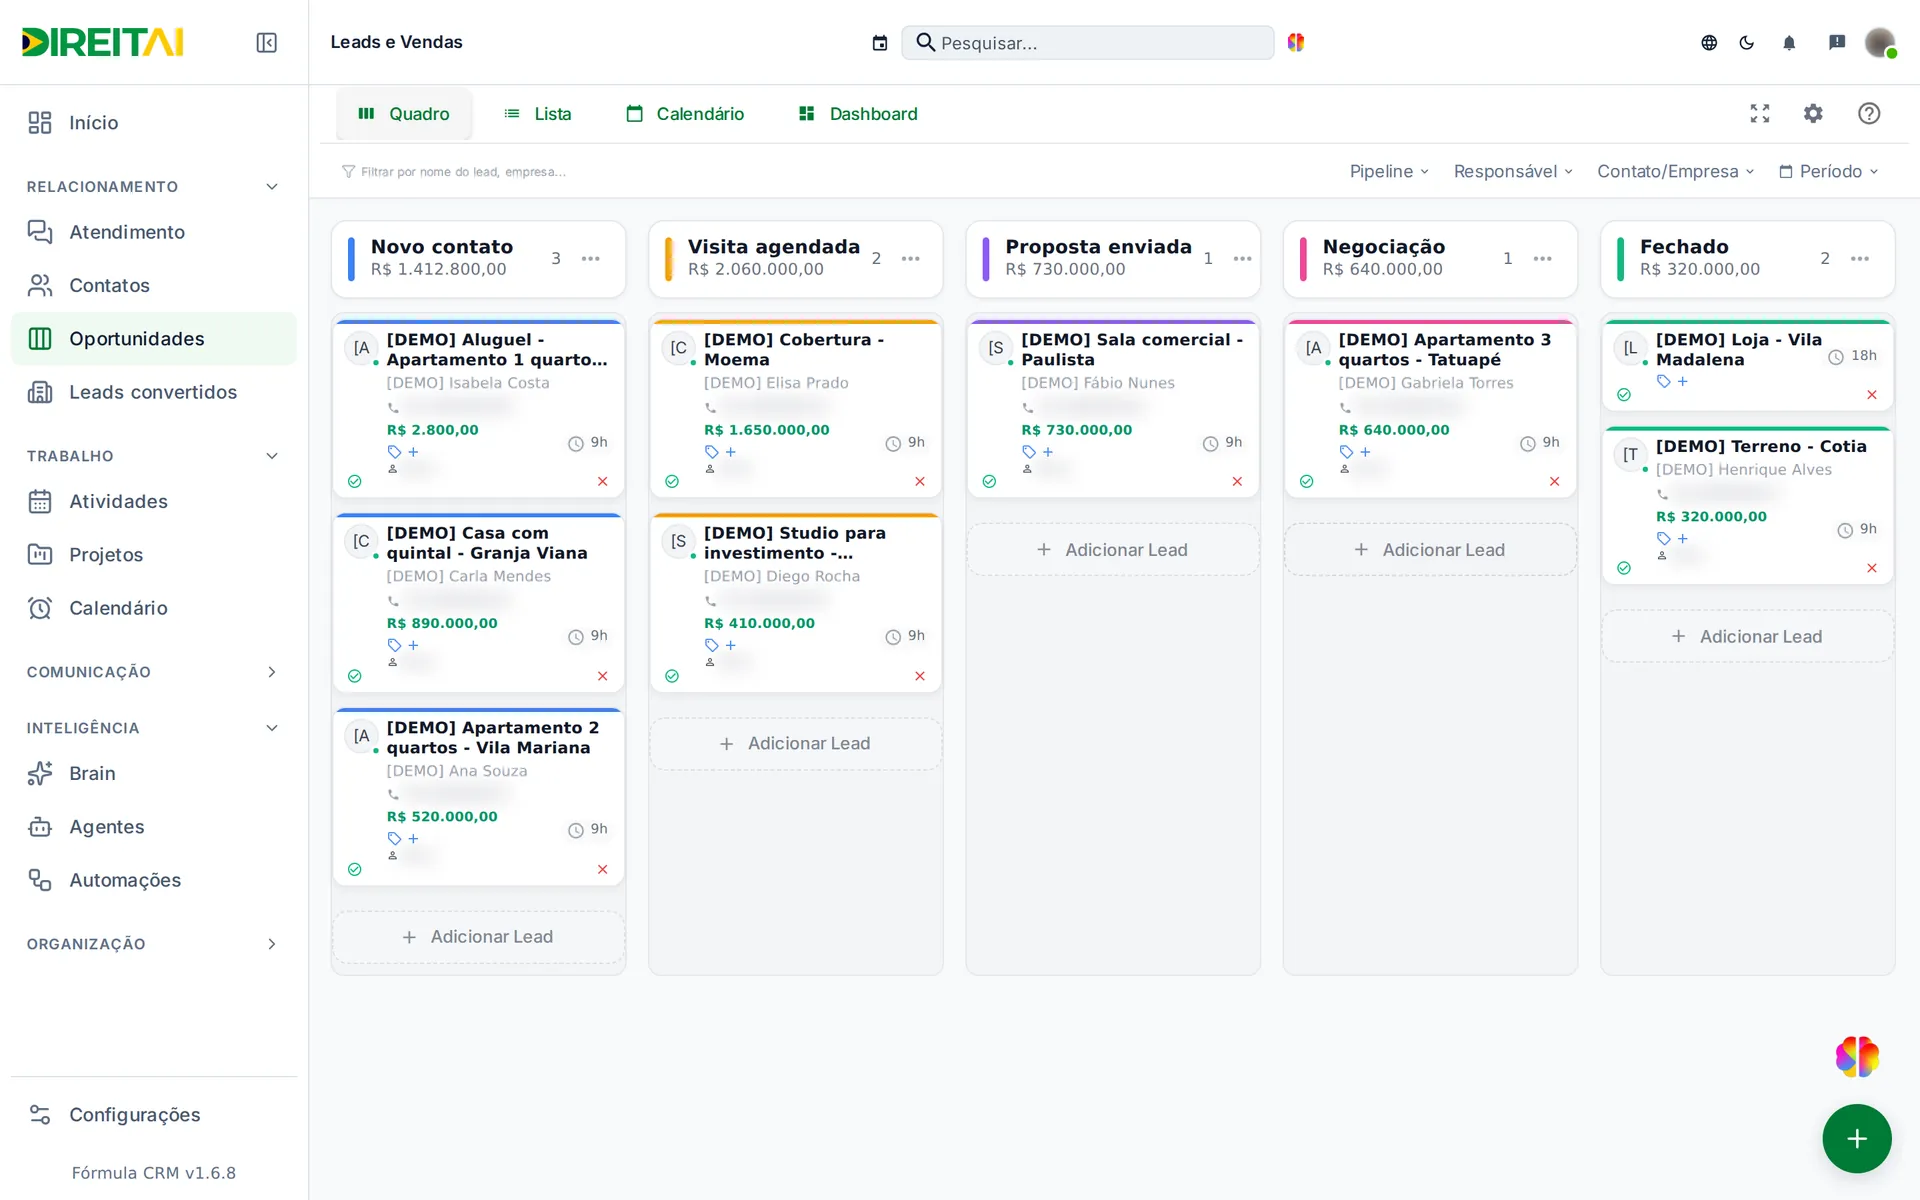The width and height of the screenshot is (1920, 1200).
Task: Mark Apartamento 3 quartos - Tatuapé as won
Action: pyautogui.click(x=1306, y=482)
